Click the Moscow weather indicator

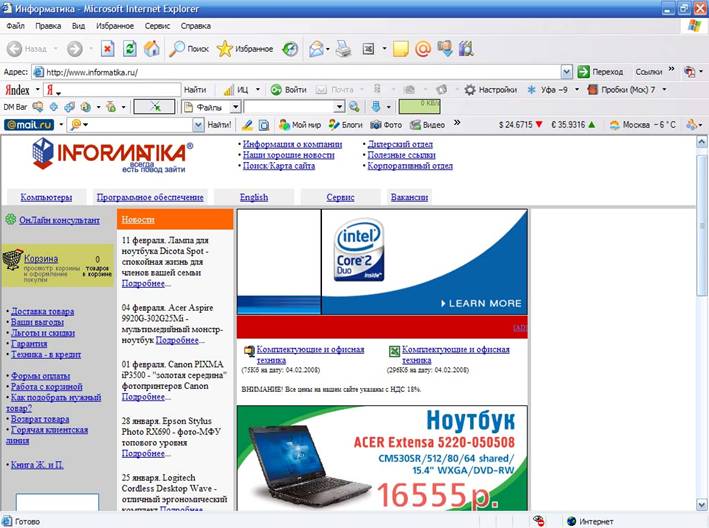point(643,124)
